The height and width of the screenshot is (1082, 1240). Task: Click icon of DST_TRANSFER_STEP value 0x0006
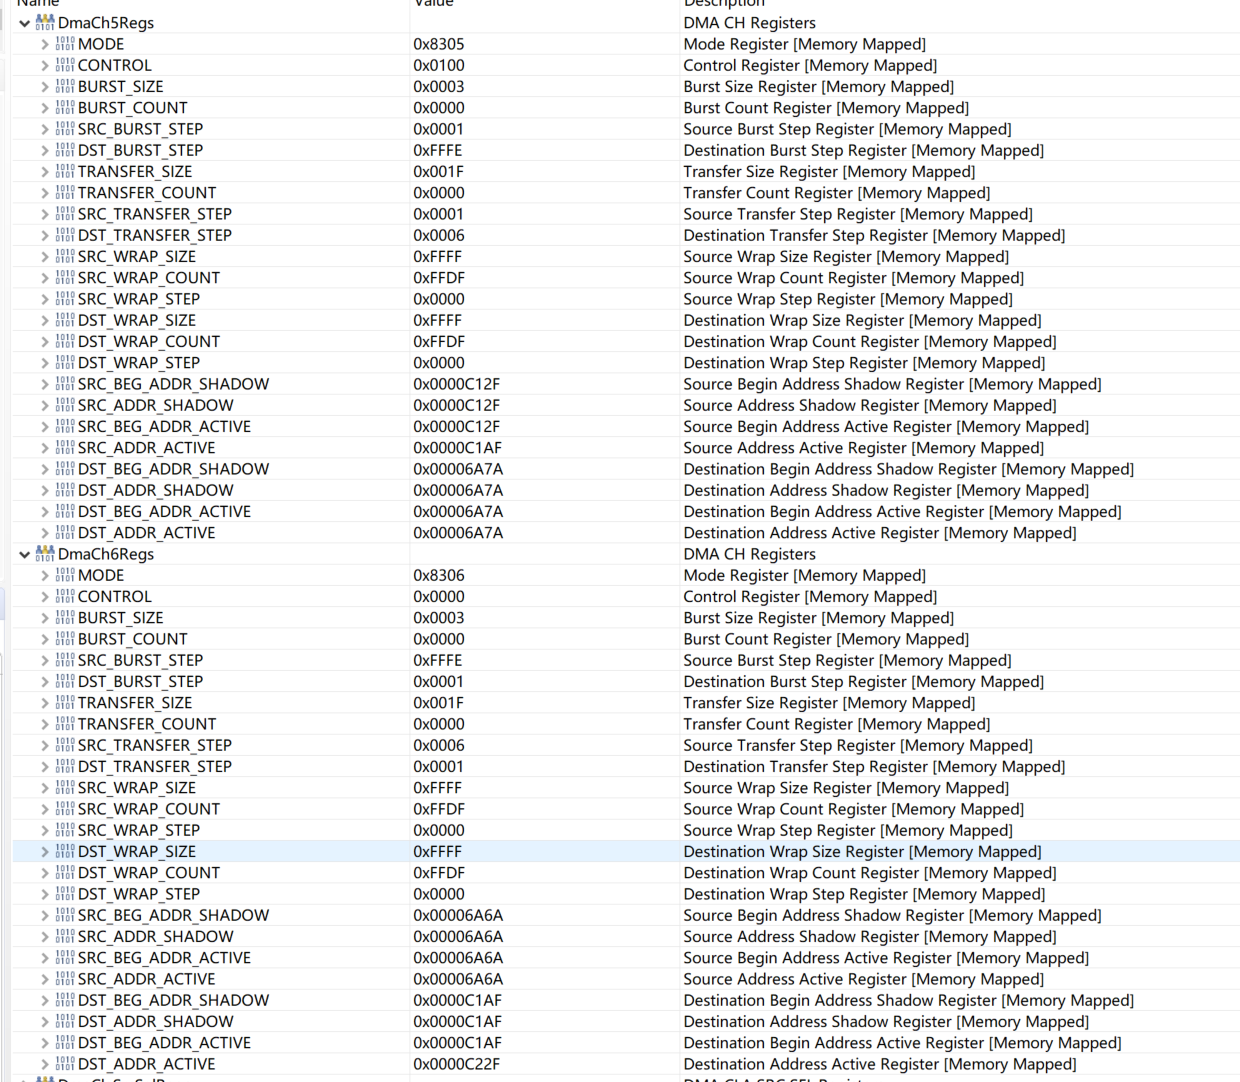click(x=65, y=235)
